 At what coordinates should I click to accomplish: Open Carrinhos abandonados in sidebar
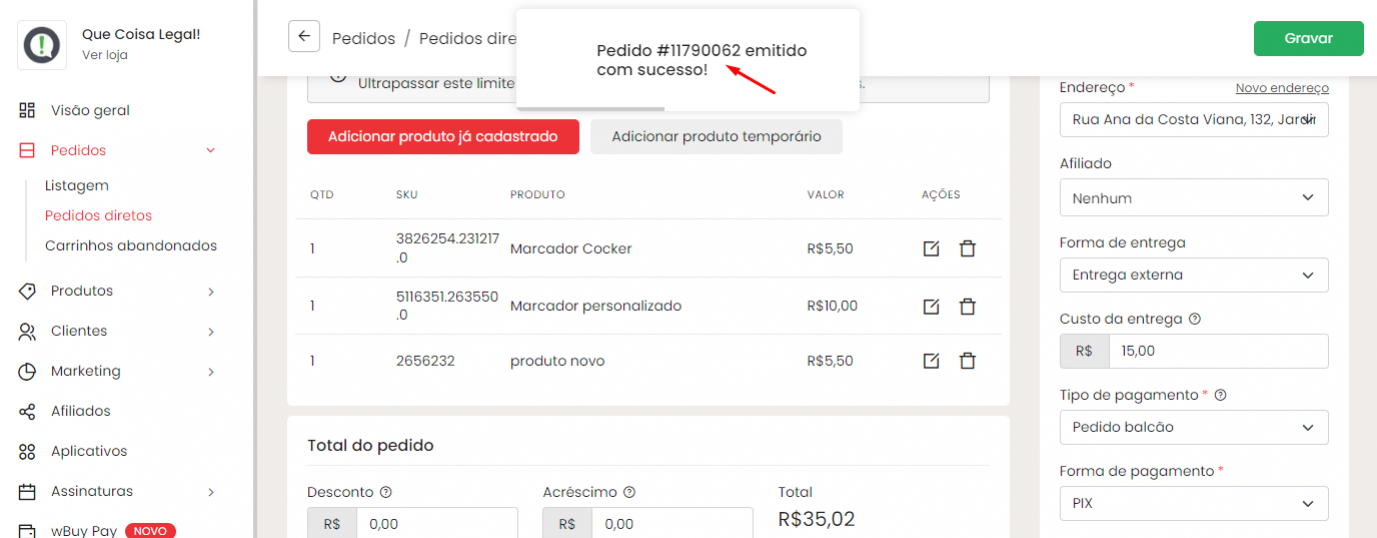click(130, 246)
